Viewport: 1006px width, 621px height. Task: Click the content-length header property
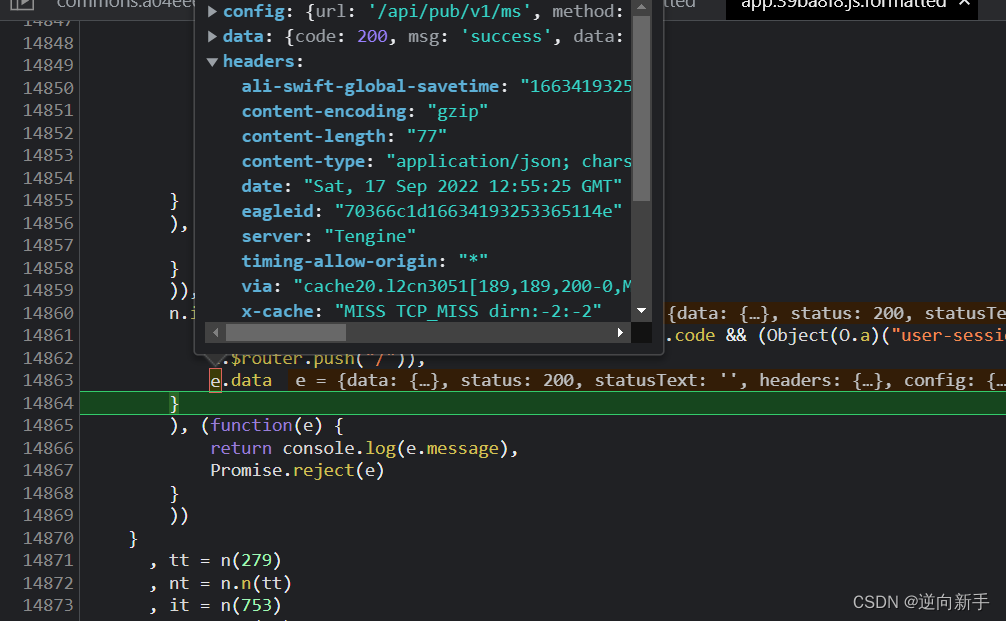click(x=314, y=136)
